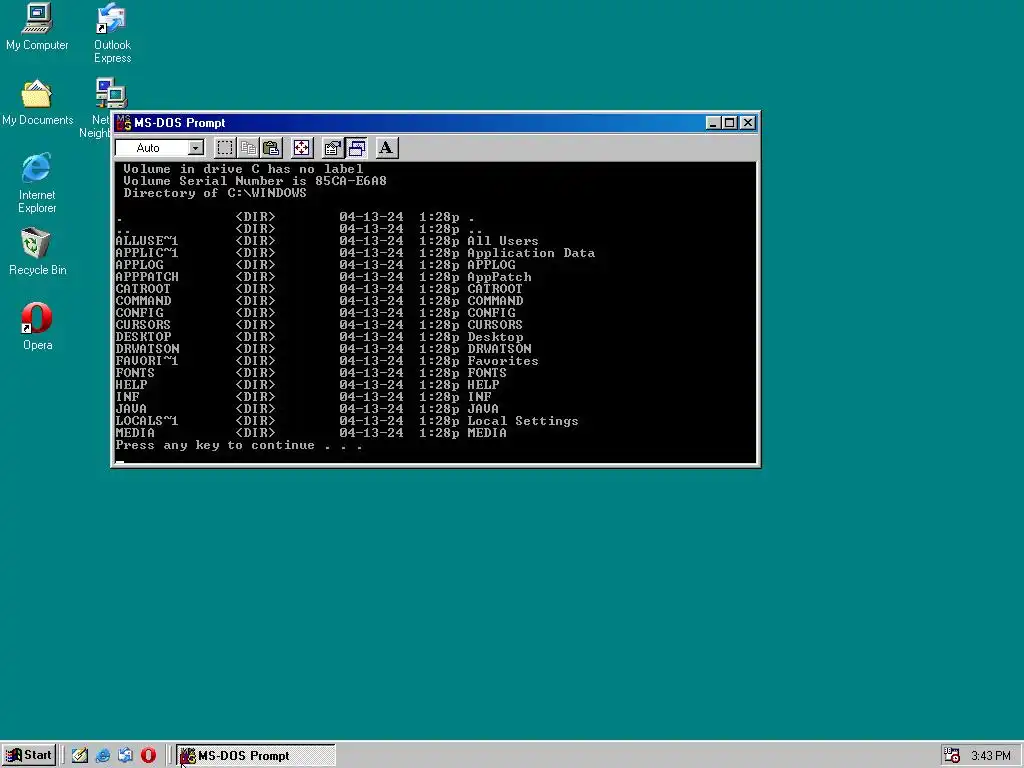This screenshot has height=768, width=1024.
Task: Click the 'CATROOT' short name entry
Action: pos(143,289)
